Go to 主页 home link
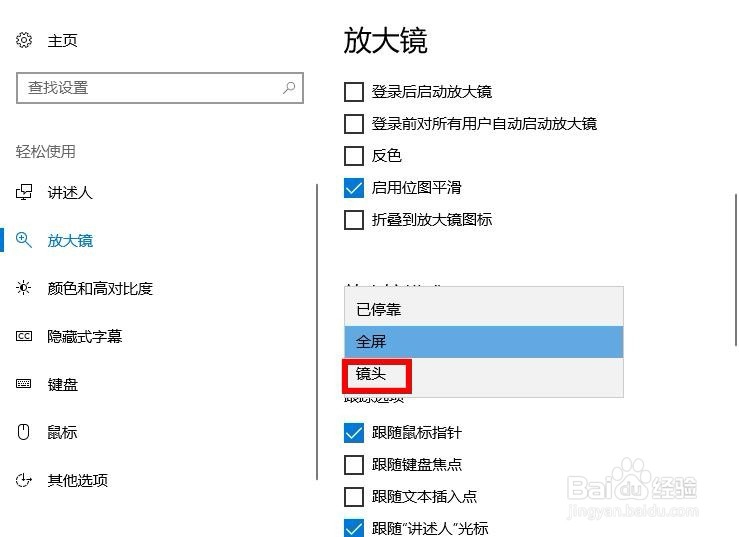Image resolution: width=739 pixels, height=537 pixels. coord(62,41)
